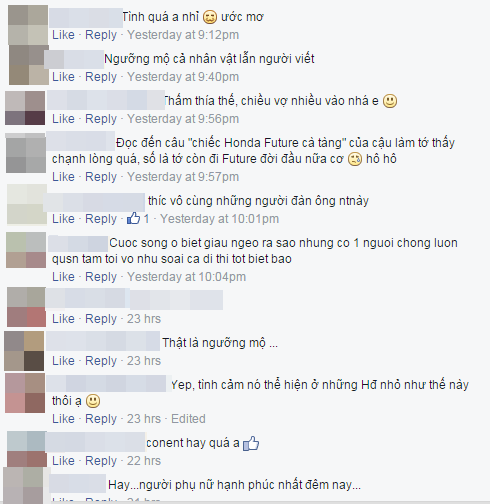490x504 pixels.
Task: Reply to comment posted Yesterday at 9:40pm
Action: 101,77
